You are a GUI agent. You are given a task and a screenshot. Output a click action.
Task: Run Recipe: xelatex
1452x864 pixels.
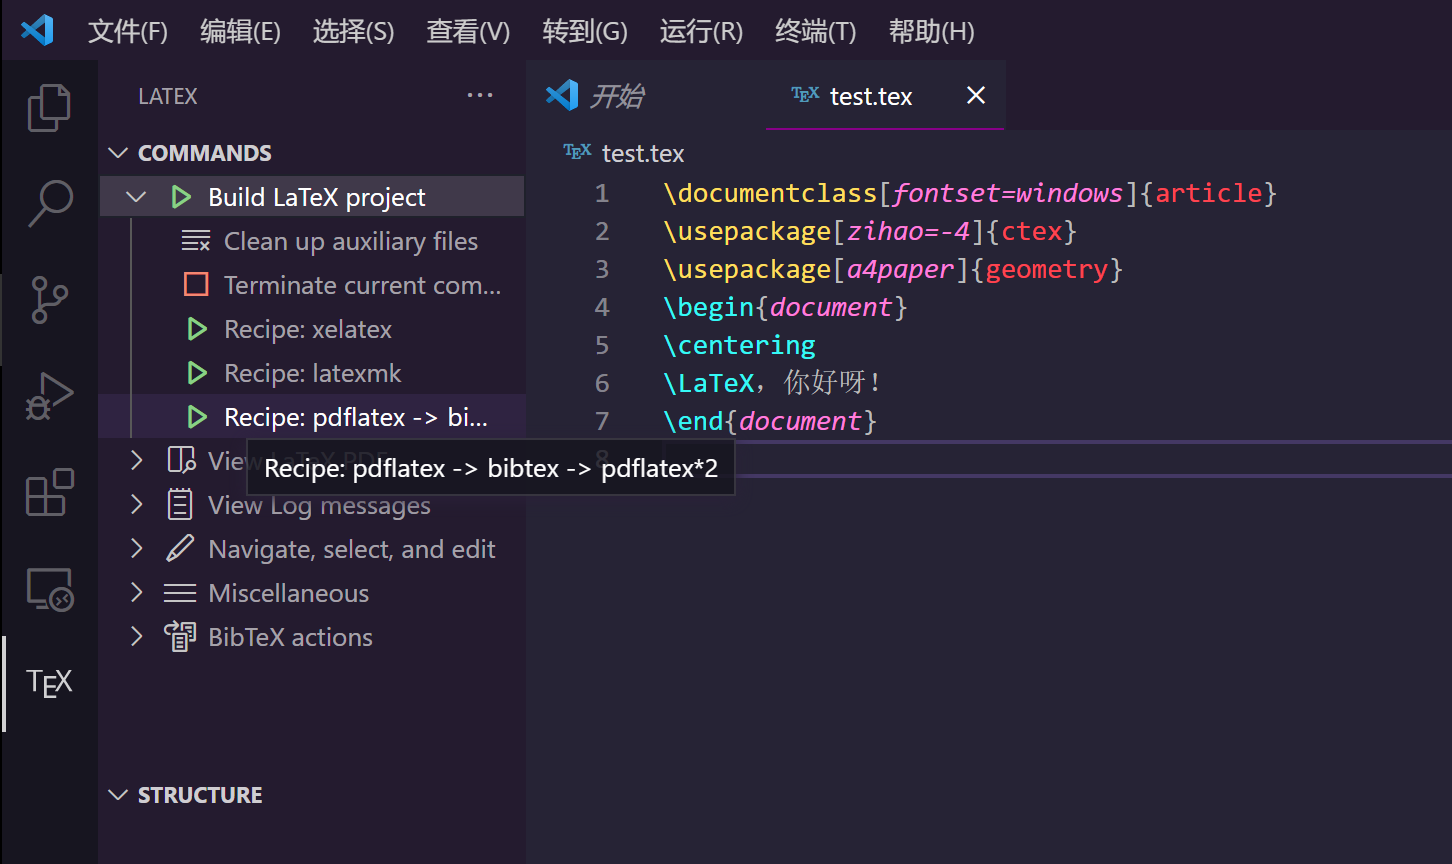(307, 329)
